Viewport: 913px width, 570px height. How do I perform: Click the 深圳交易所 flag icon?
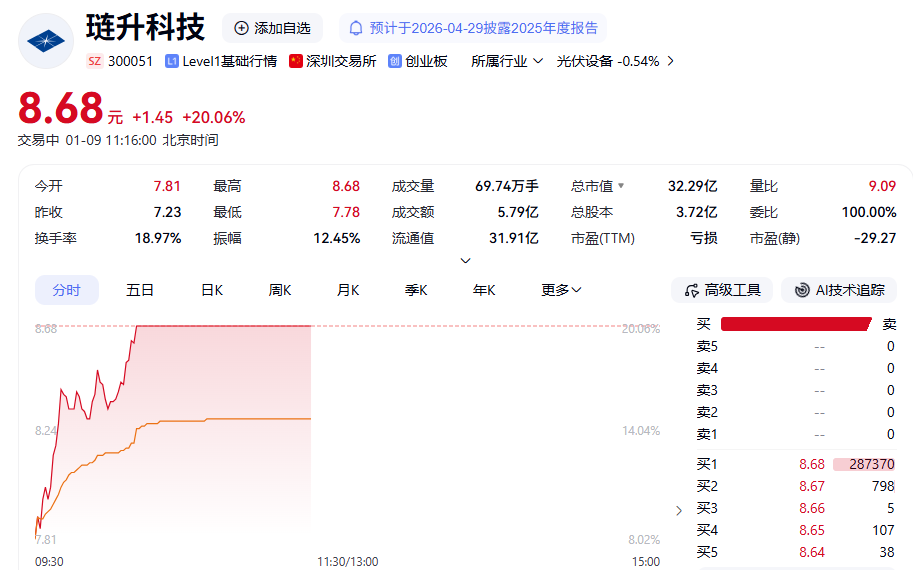296,61
